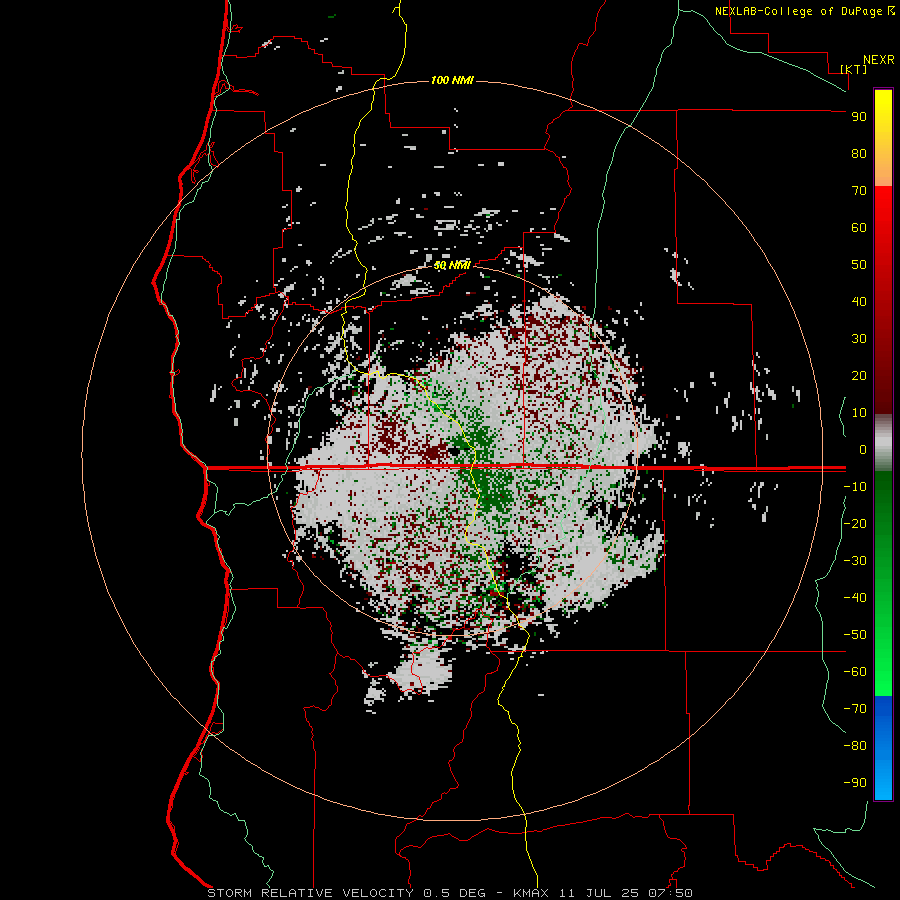The height and width of the screenshot is (900, 900).
Task: Click the -30 tick label on the scale
Action: pos(855,561)
